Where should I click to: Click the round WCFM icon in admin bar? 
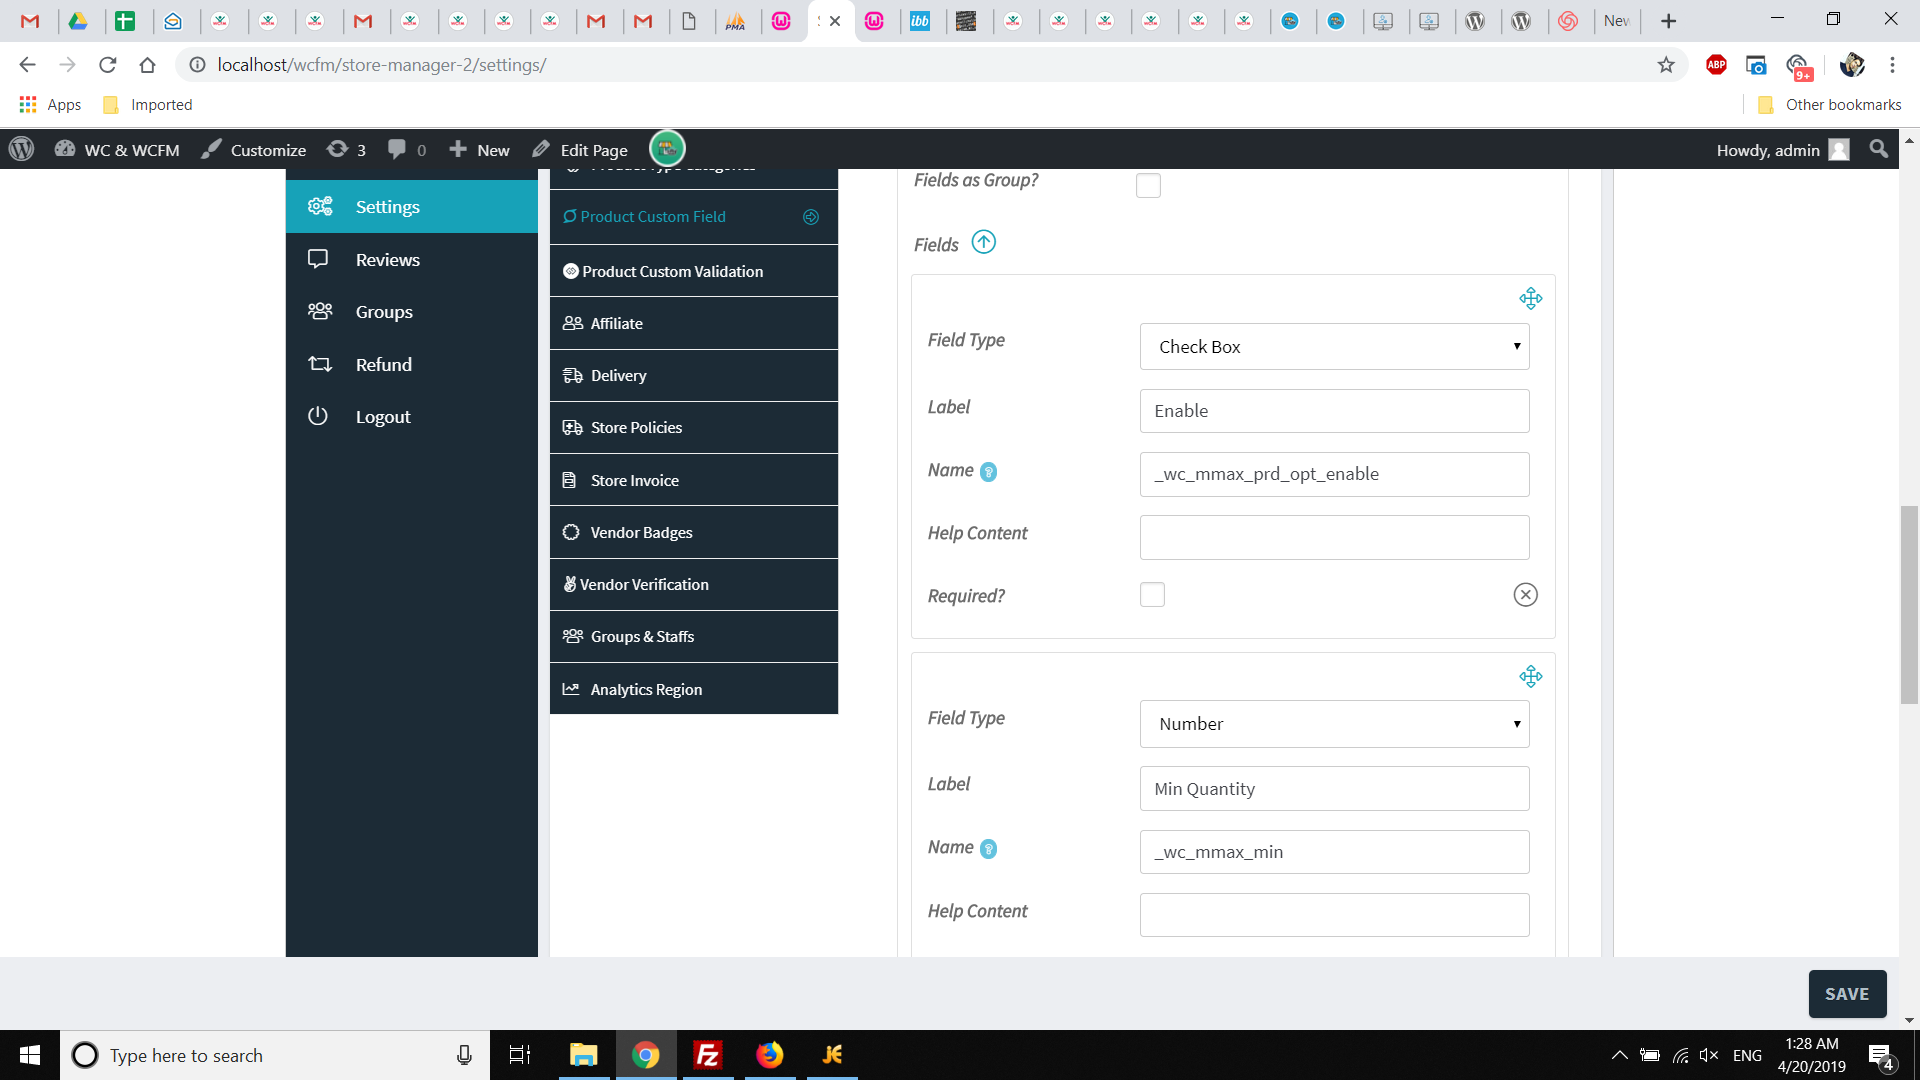(x=667, y=149)
